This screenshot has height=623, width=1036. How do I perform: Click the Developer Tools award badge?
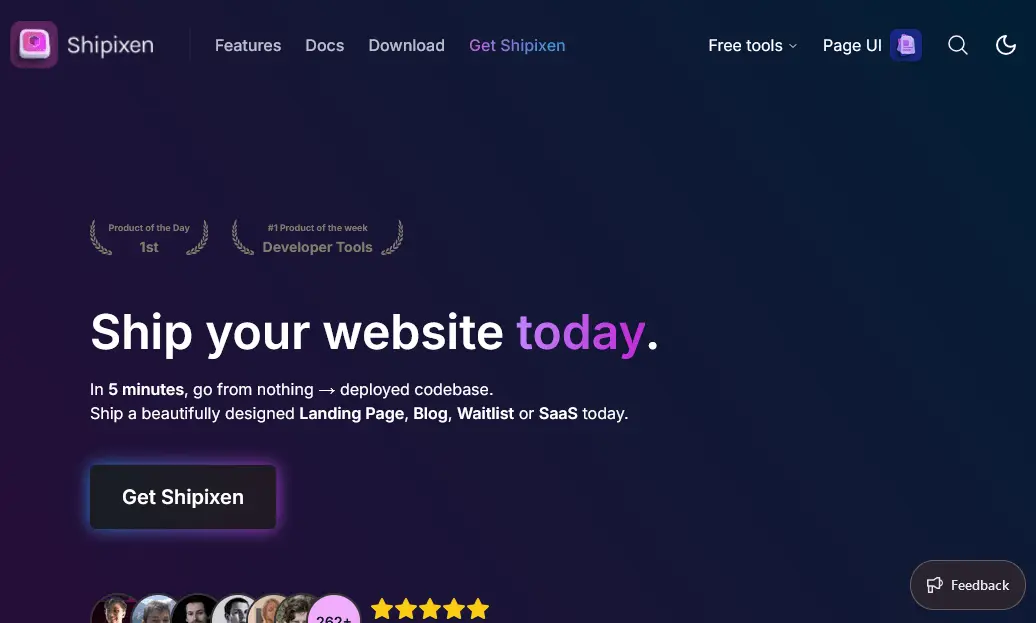317,238
